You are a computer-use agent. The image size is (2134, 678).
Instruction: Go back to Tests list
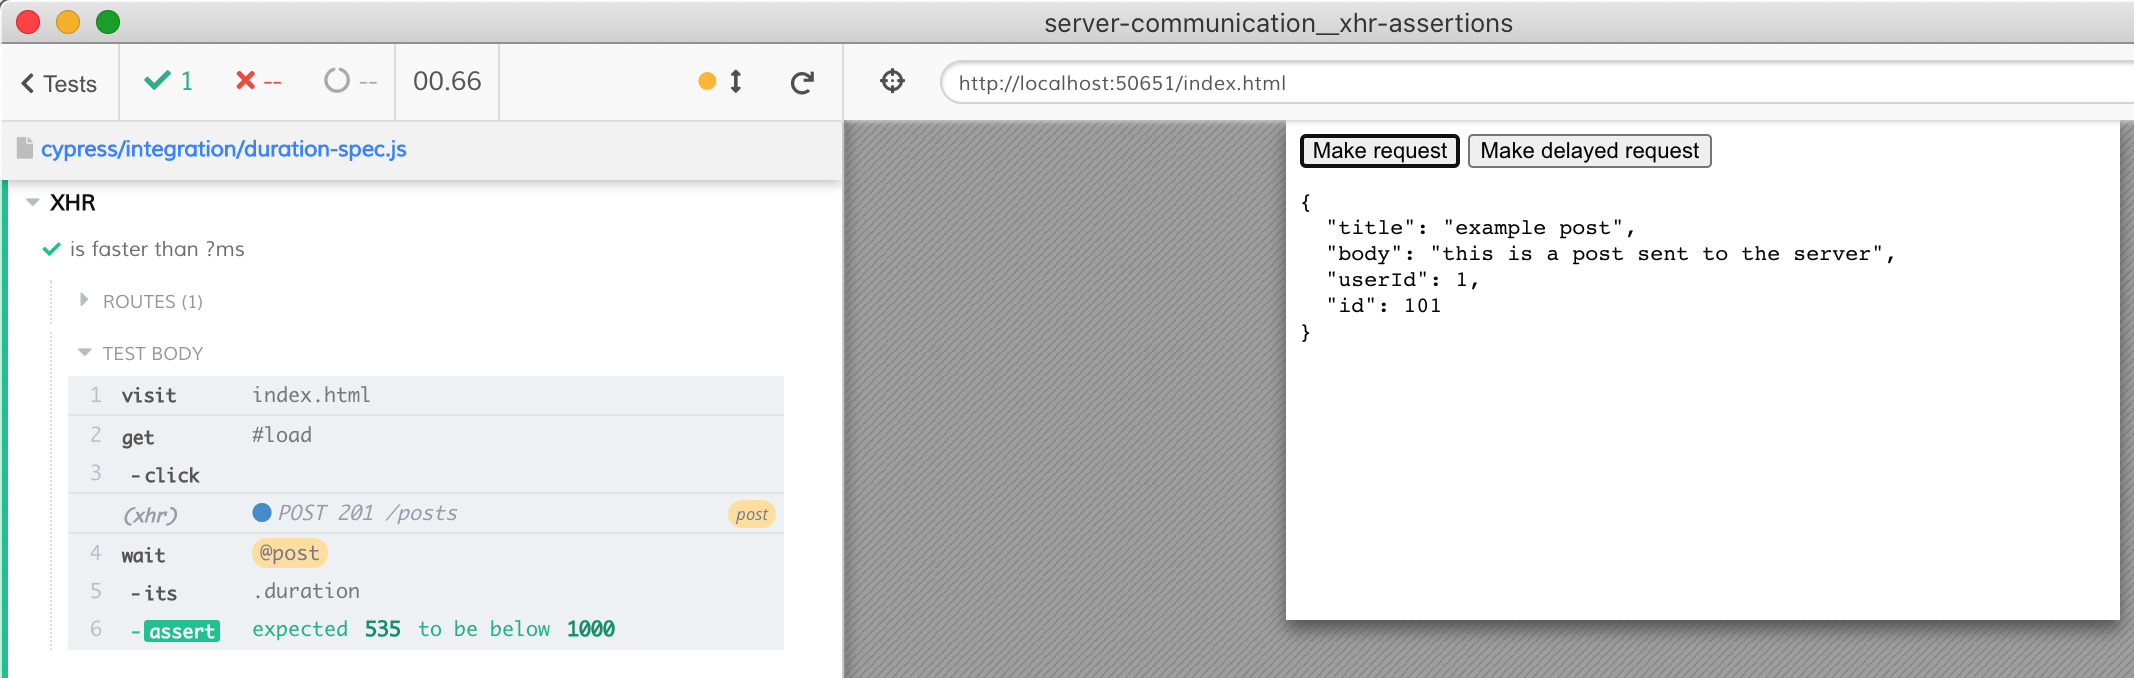coord(59,84)
